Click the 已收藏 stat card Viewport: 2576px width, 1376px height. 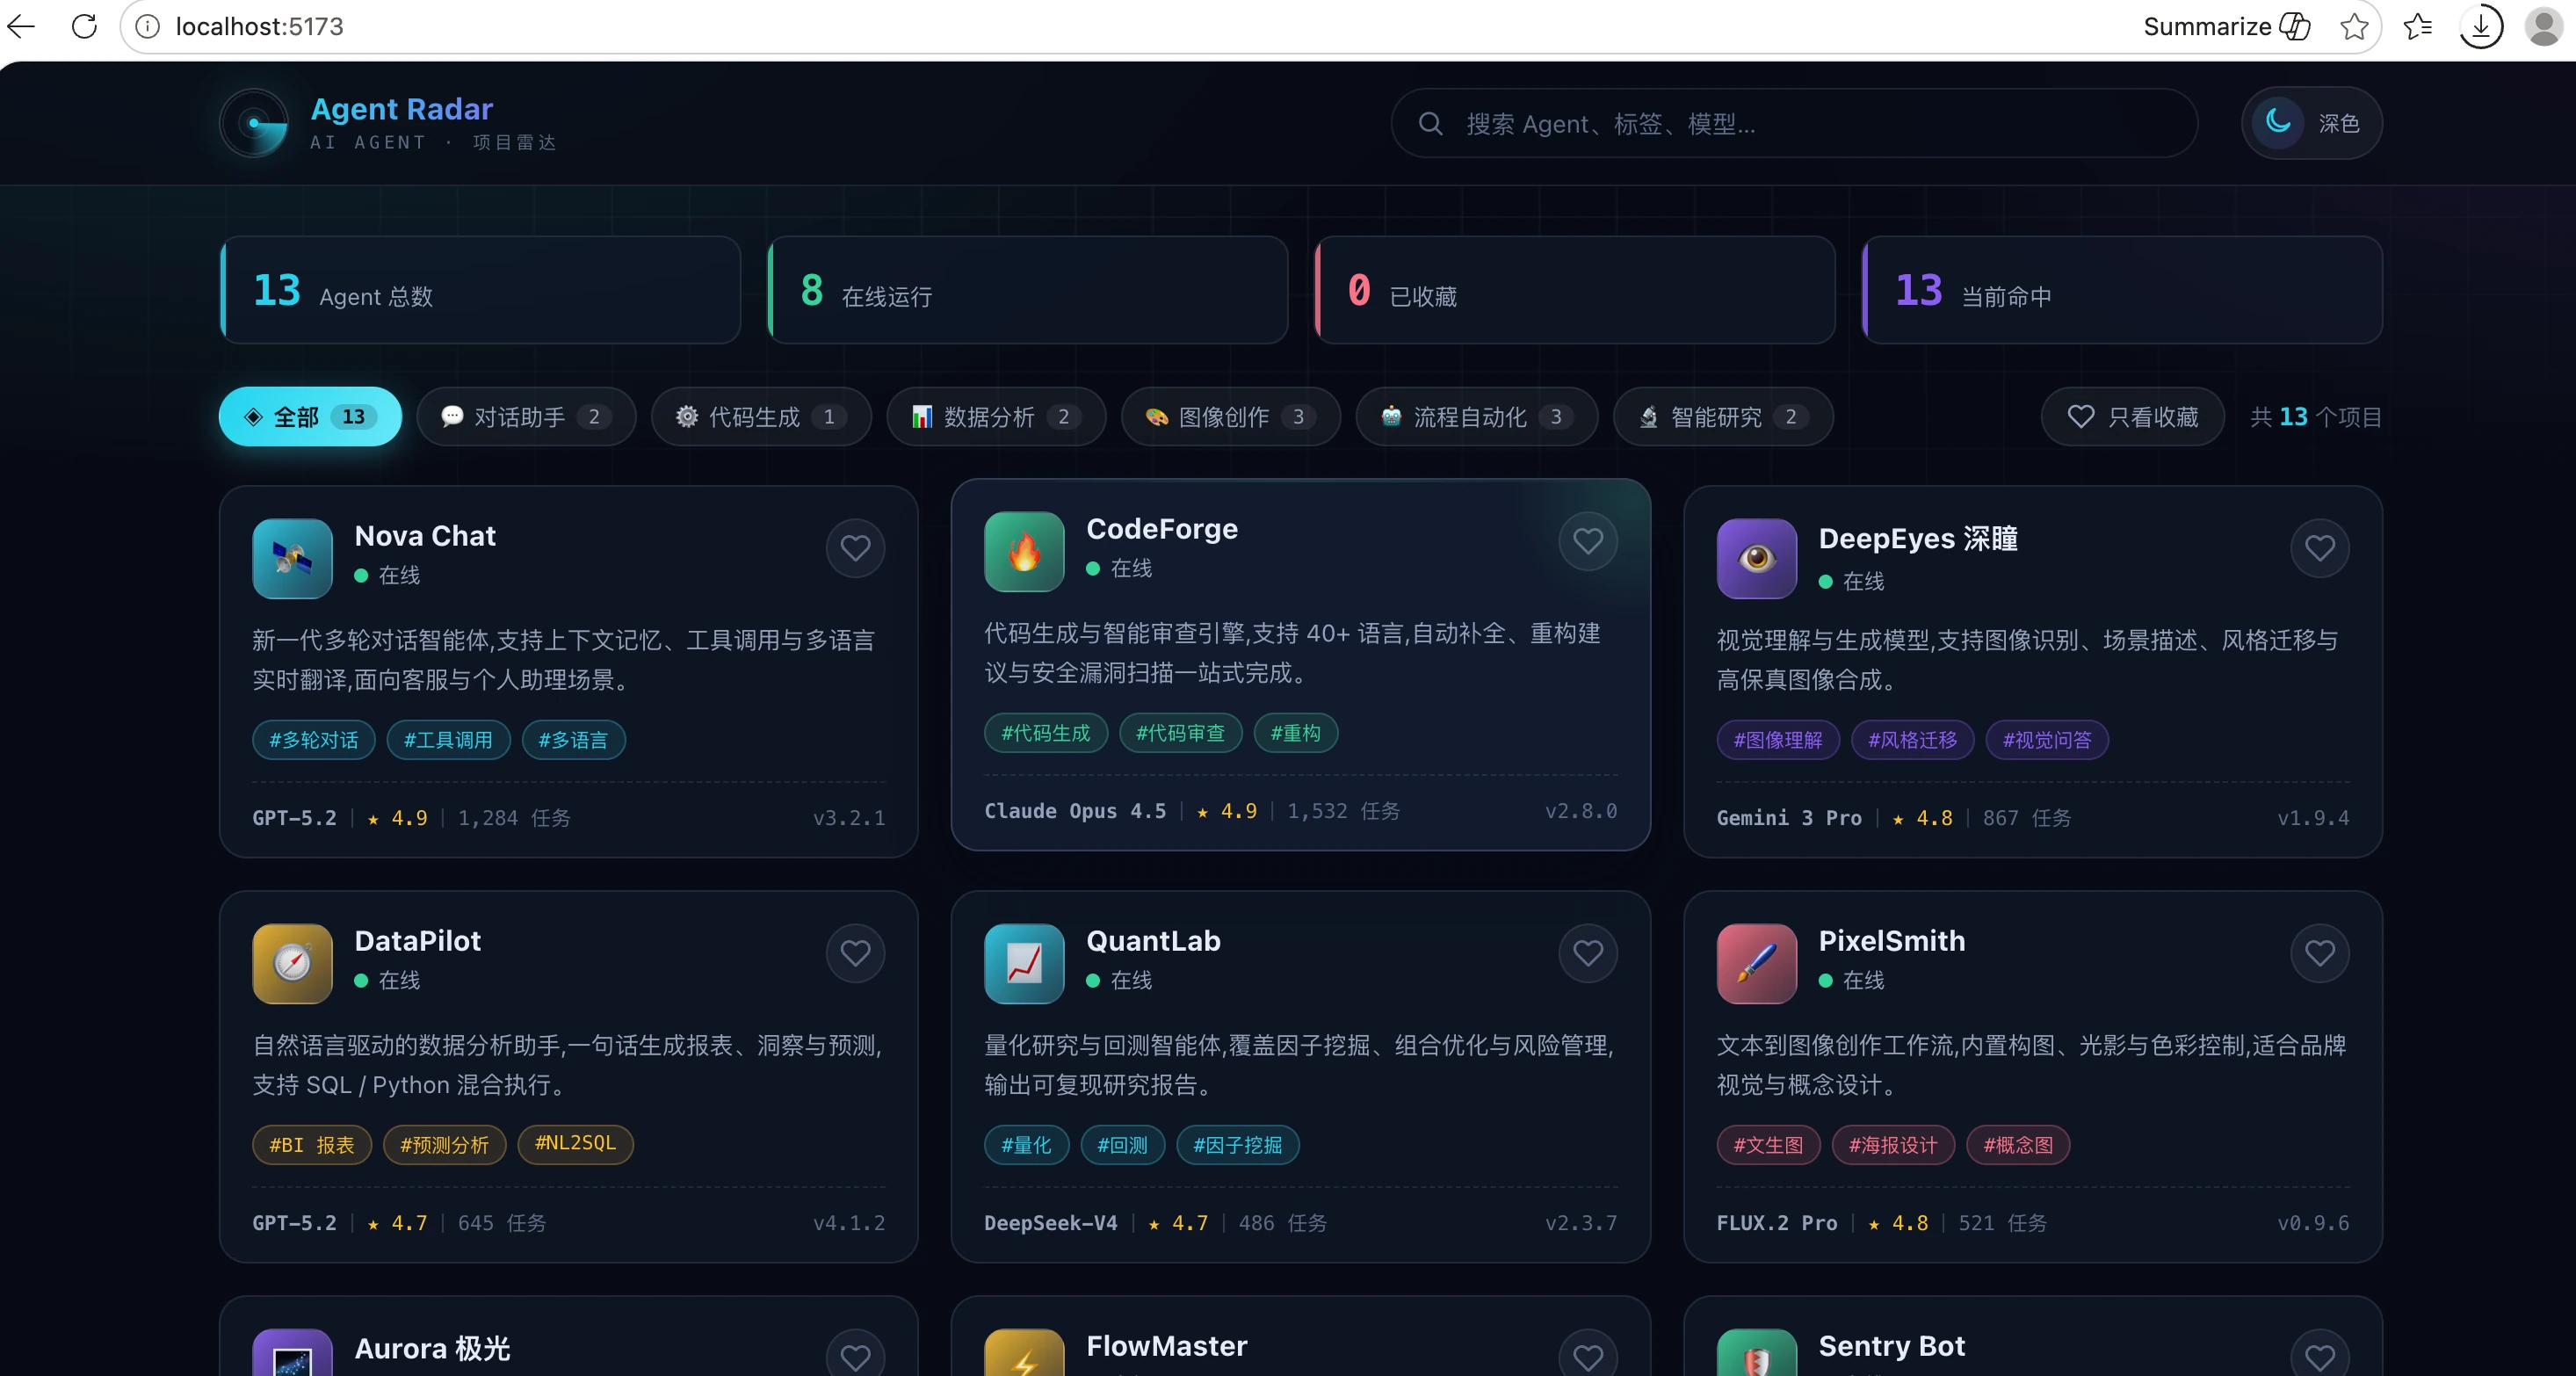click(x=1575, y=290)
